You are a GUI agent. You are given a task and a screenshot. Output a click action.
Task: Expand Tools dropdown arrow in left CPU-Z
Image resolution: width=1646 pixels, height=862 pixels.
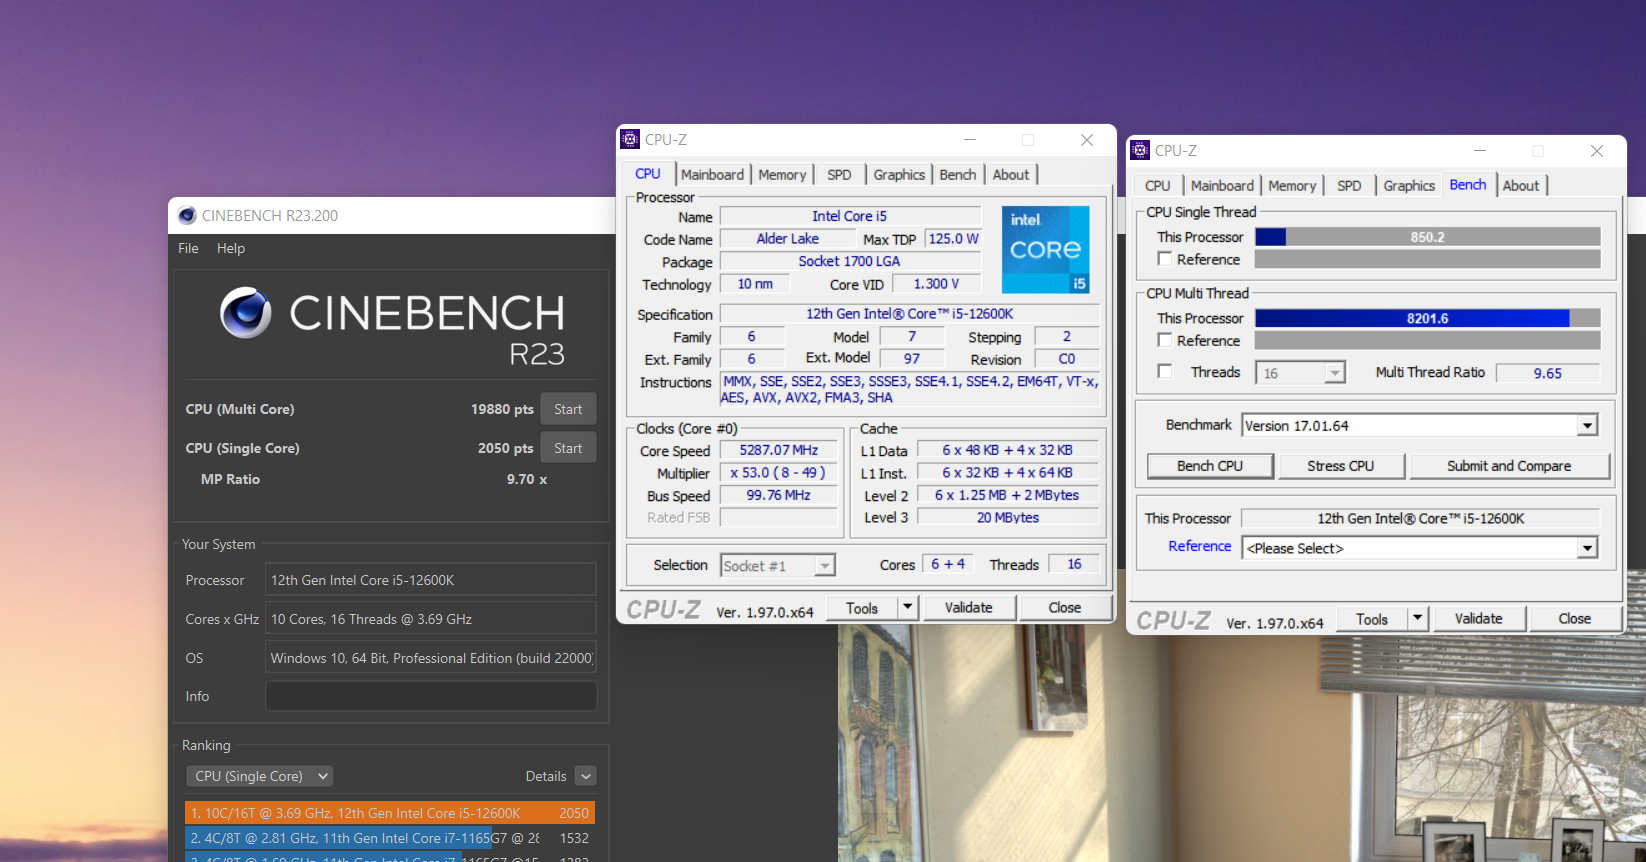[907, 607]
